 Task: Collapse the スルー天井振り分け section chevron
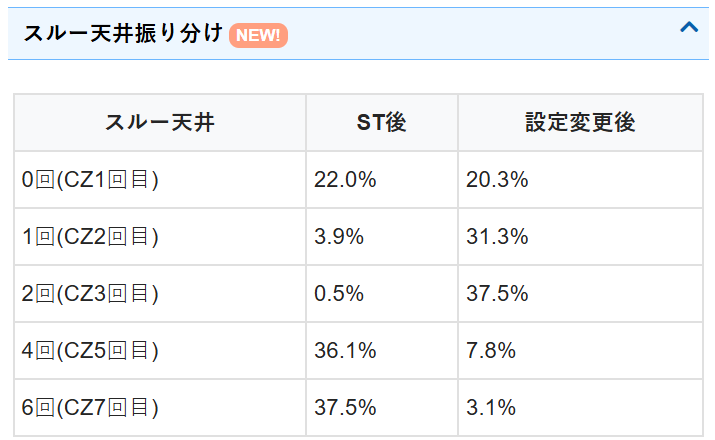pos(689,29)
